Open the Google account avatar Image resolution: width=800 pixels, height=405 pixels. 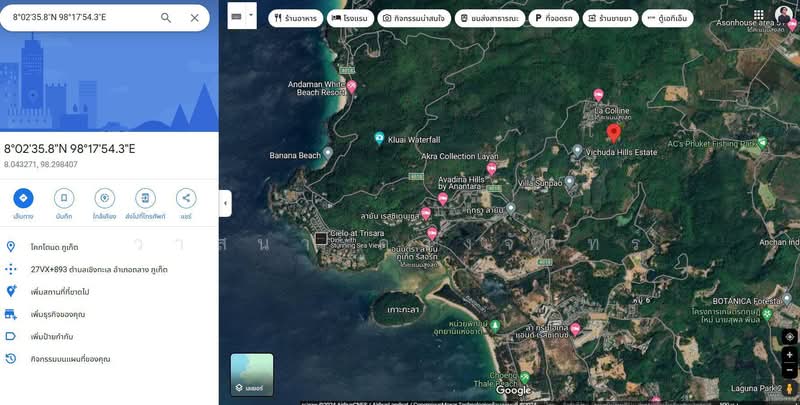tap(784, 15)
